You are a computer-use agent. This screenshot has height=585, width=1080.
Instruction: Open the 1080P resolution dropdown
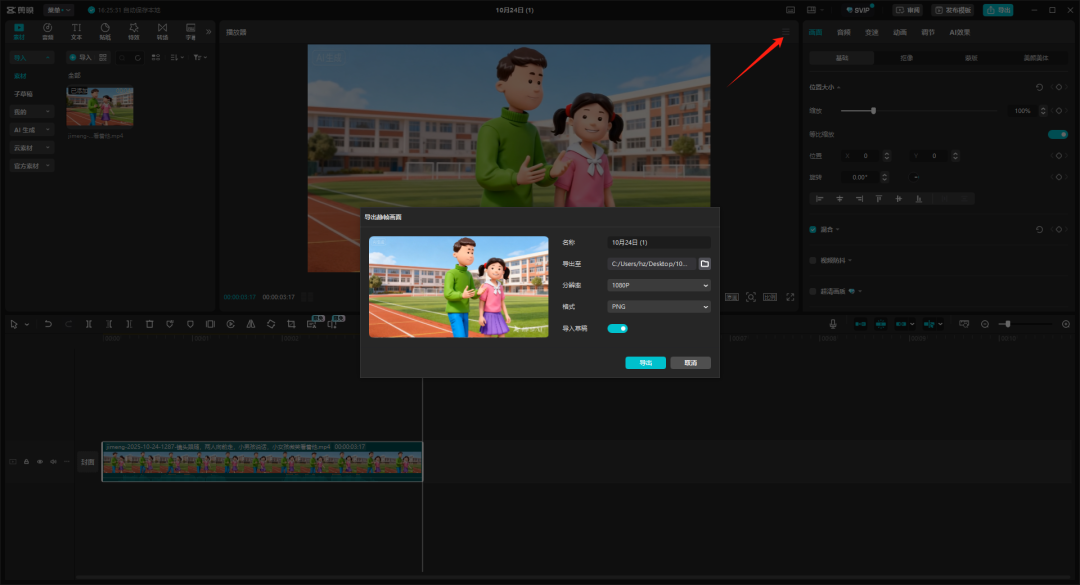click(659, 285)
